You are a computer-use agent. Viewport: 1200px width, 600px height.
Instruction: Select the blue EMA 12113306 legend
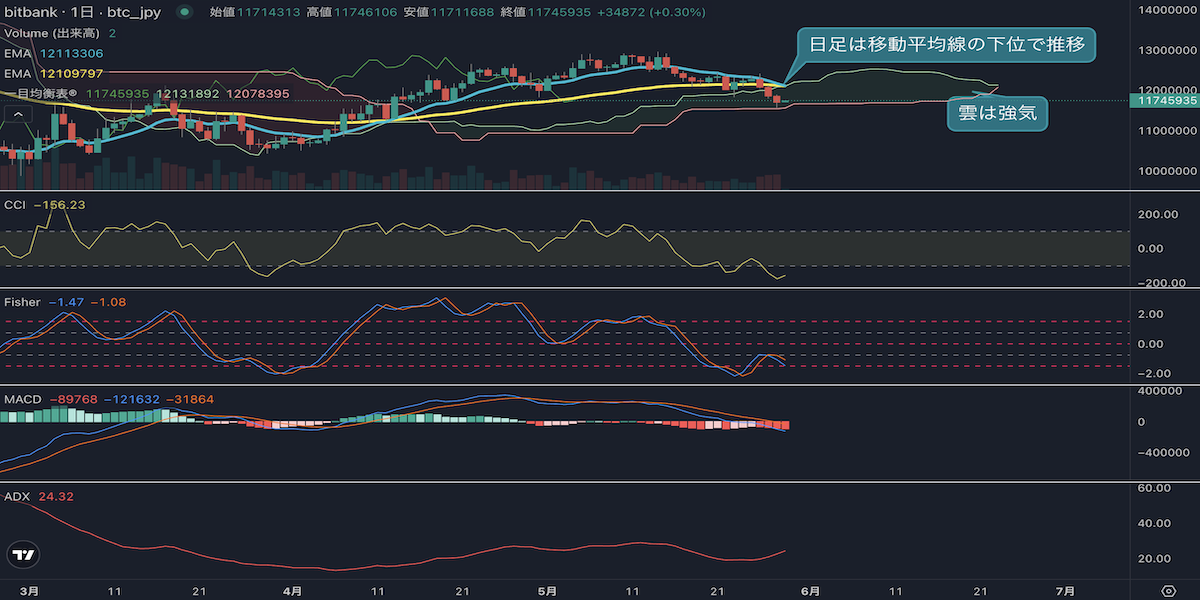(x=54, y=53)
